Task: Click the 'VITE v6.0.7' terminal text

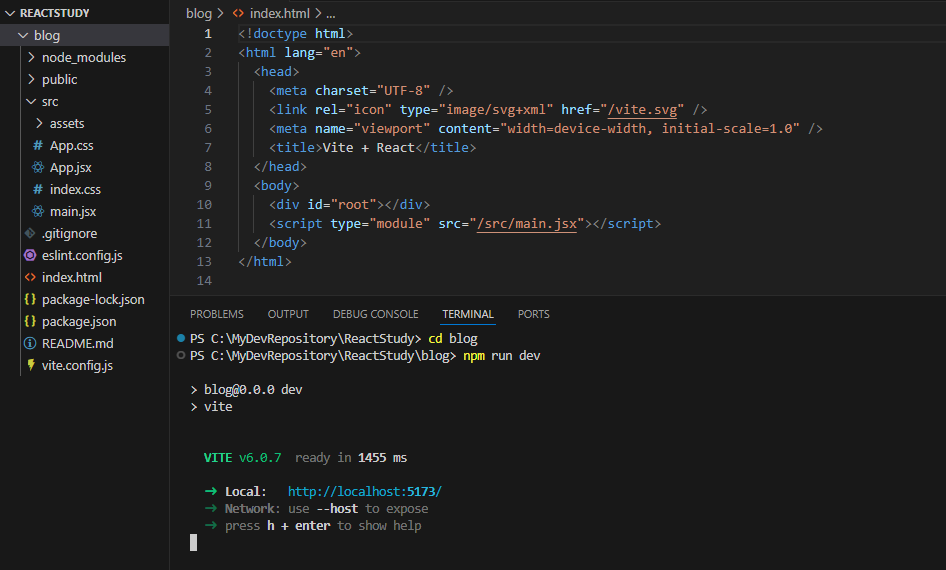Action: [x=243, y=458]
